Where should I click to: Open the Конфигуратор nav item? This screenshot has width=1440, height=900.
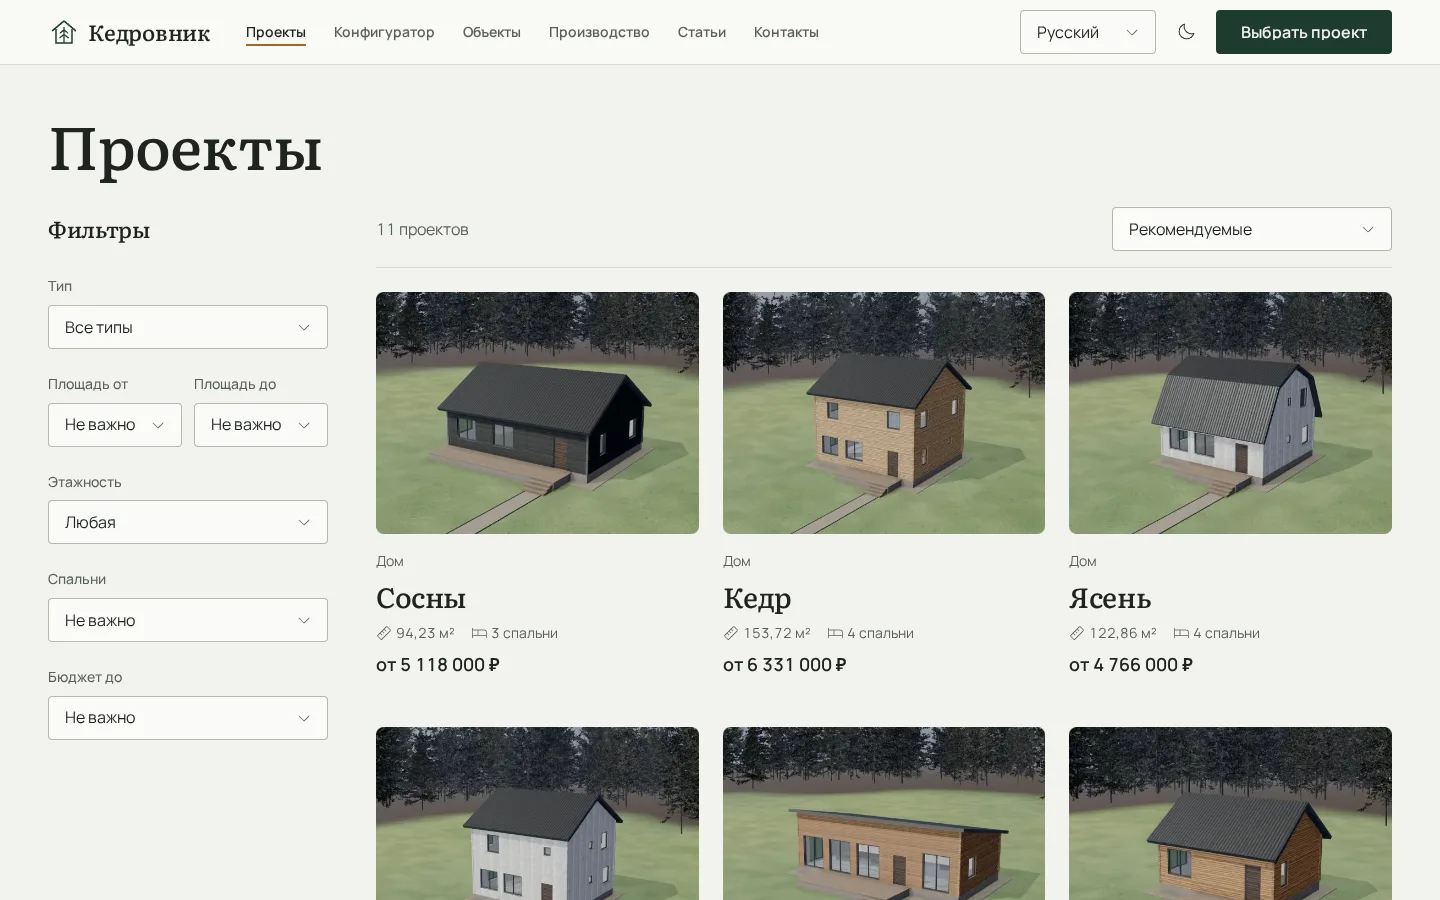point(384,32)
